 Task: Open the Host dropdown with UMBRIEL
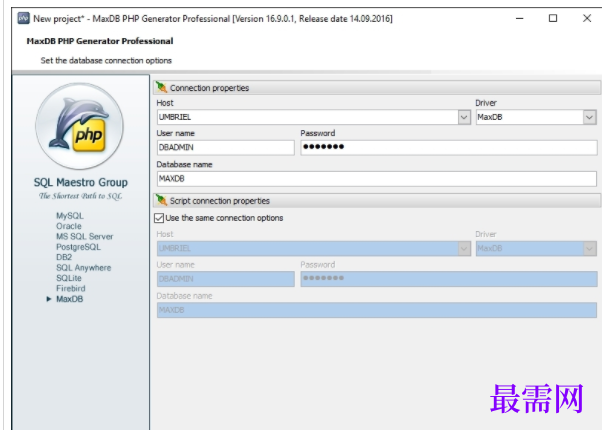(x=464, y=117)
